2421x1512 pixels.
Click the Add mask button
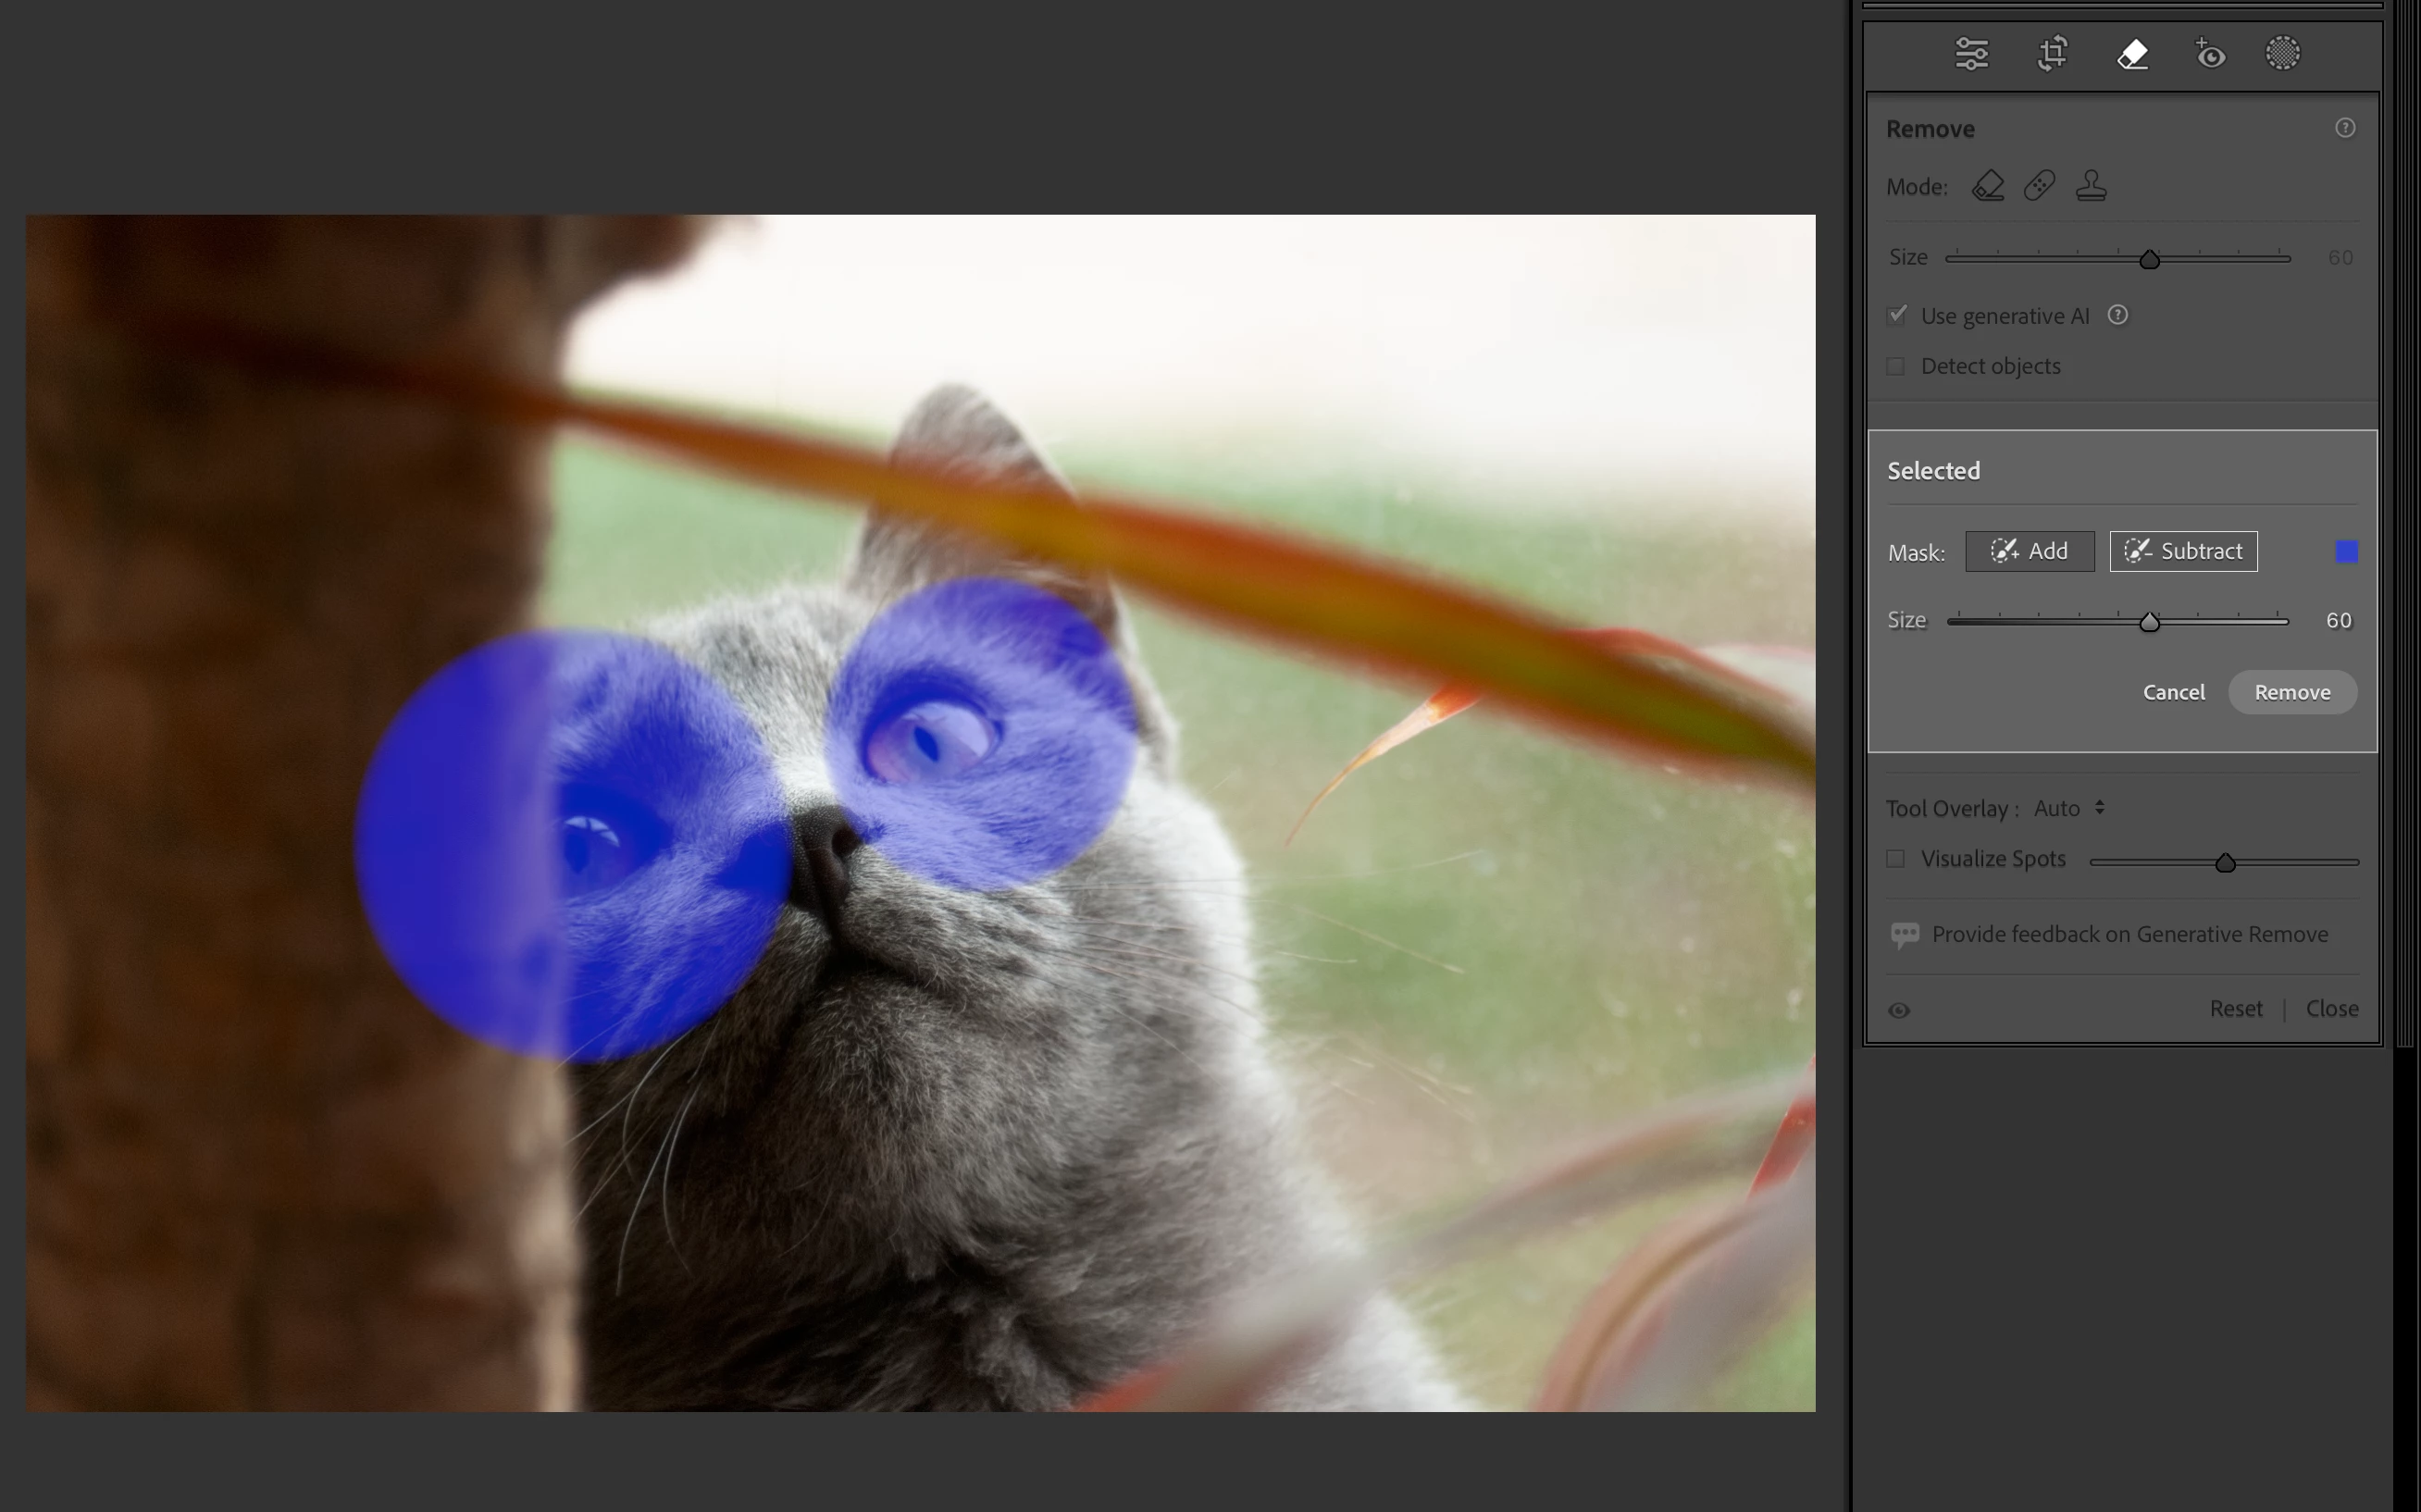click(x=2029, y=551)
